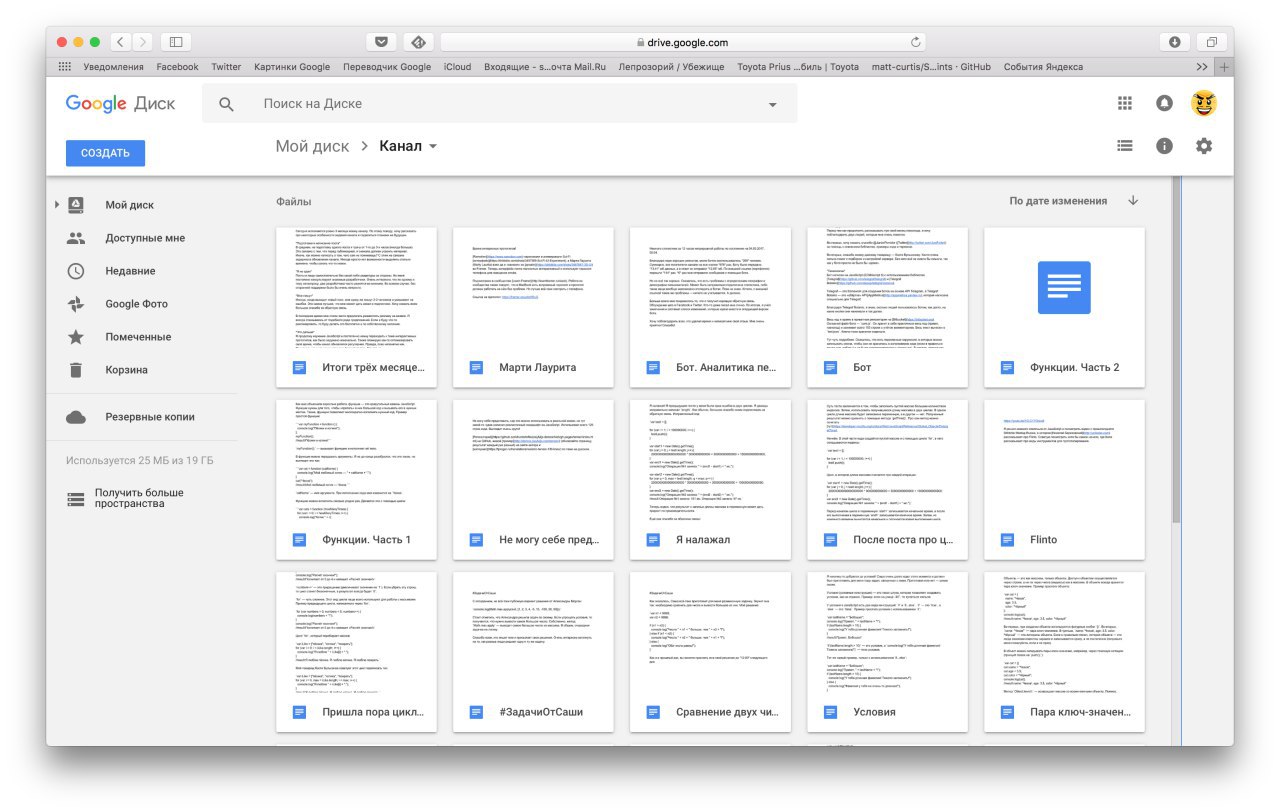Select Мой диск in sidebar
This screenshot has width=1280, height=812.
point(130,205)
